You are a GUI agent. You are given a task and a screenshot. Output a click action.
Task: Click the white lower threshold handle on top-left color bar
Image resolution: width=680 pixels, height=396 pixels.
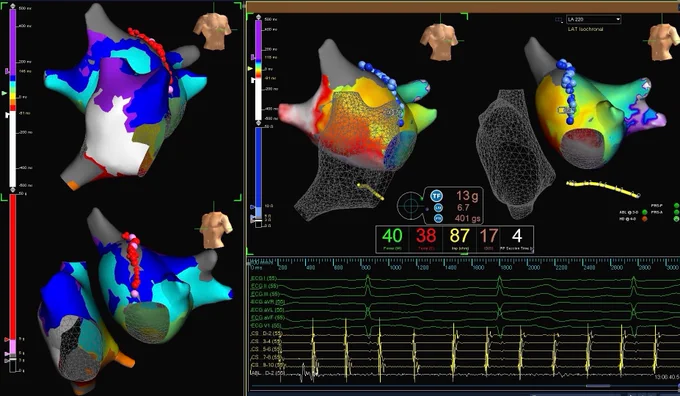7,115
